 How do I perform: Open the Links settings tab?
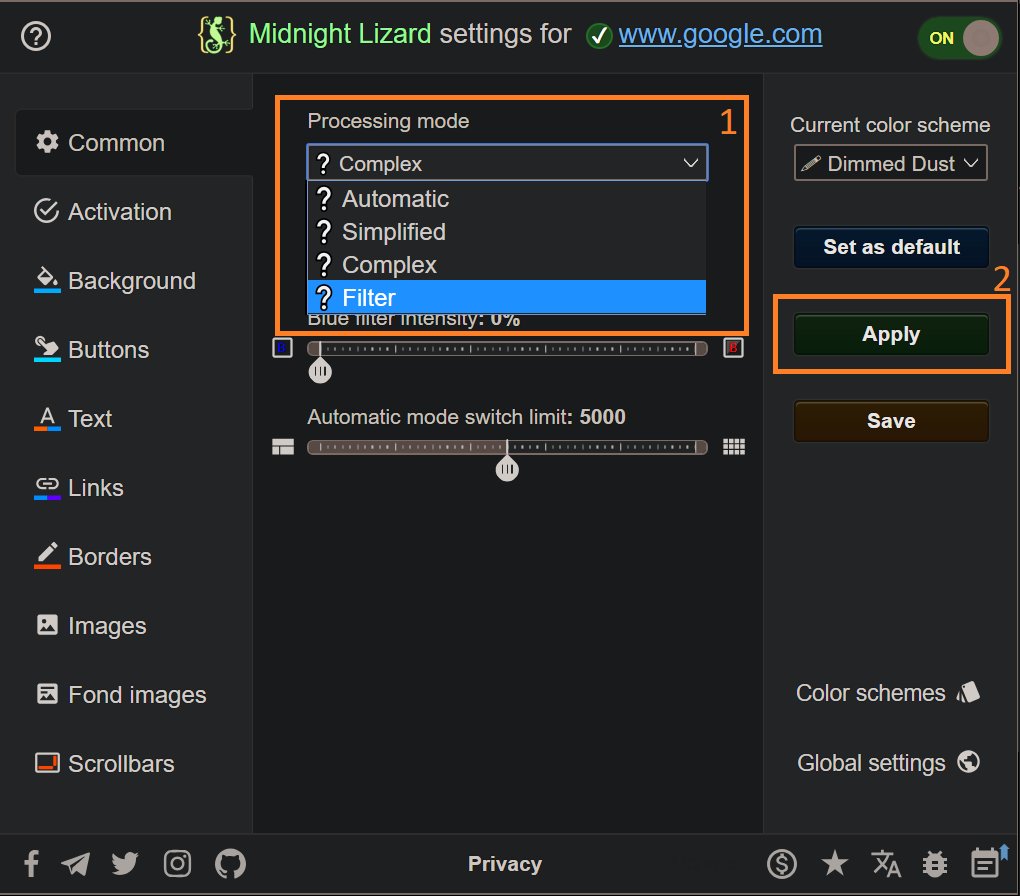tap(78, 487)
